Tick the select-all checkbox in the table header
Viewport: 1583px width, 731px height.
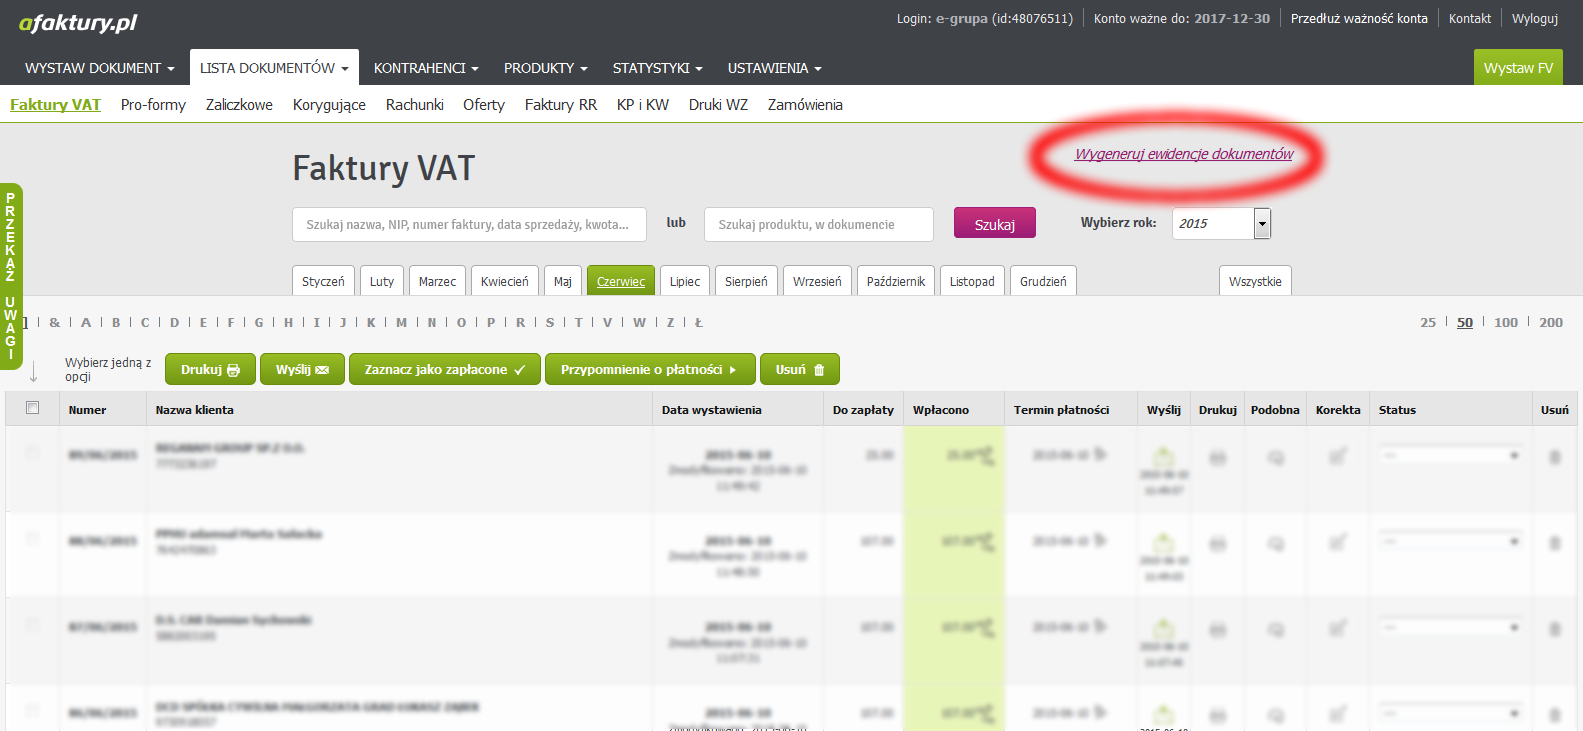[32, 408]
